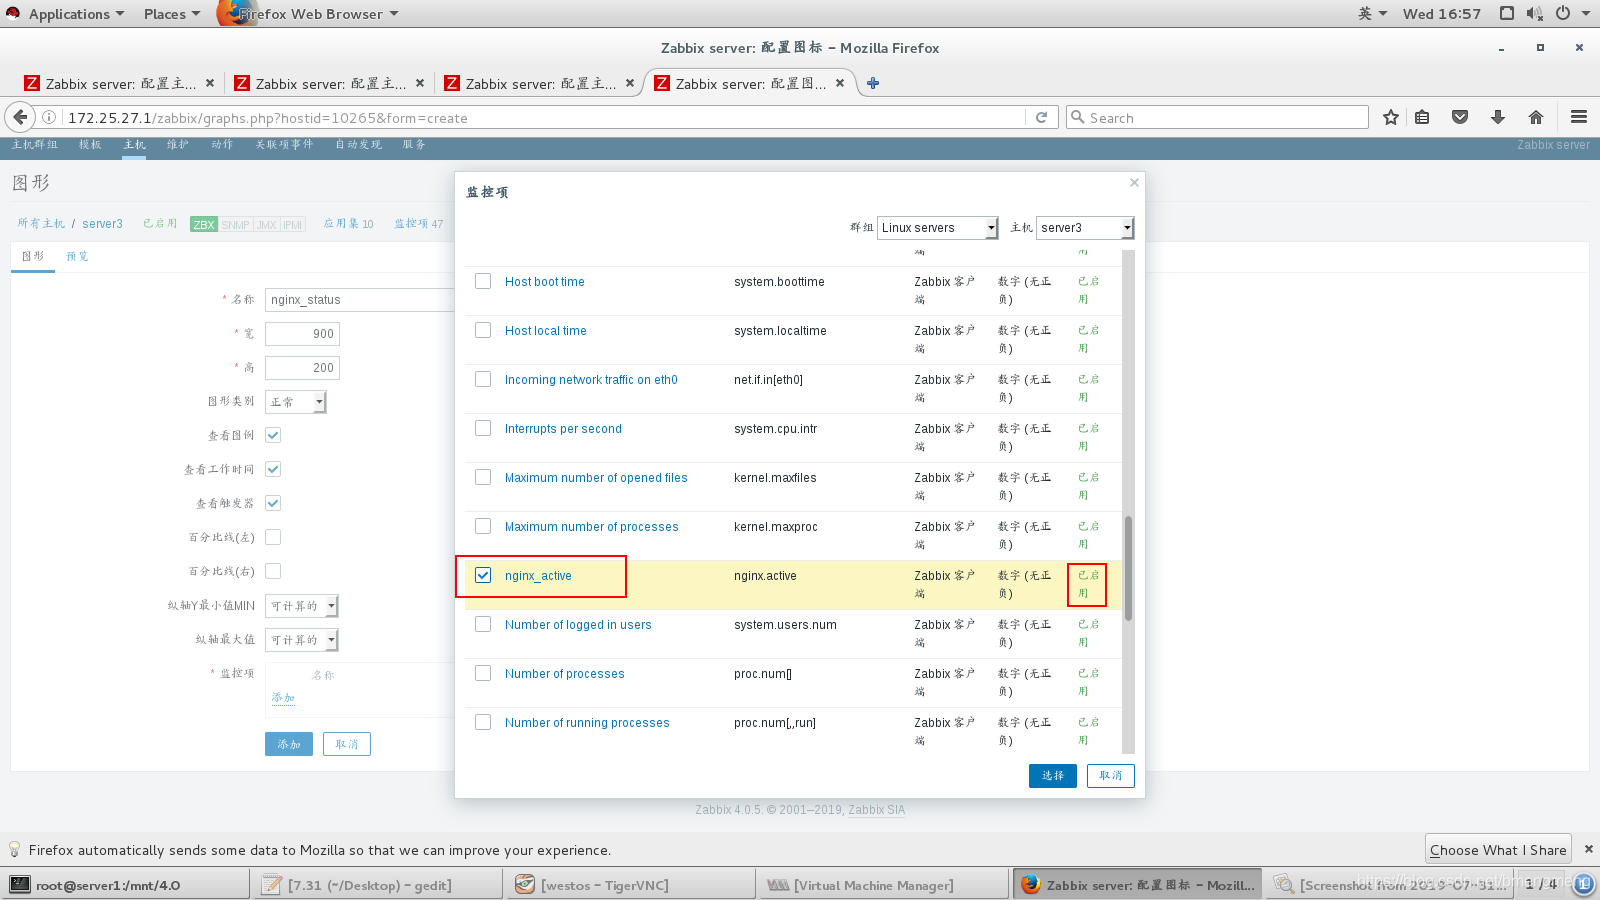Click the magnifier icon in Search box
The image size is (1600, 900).
point(1078,117)
